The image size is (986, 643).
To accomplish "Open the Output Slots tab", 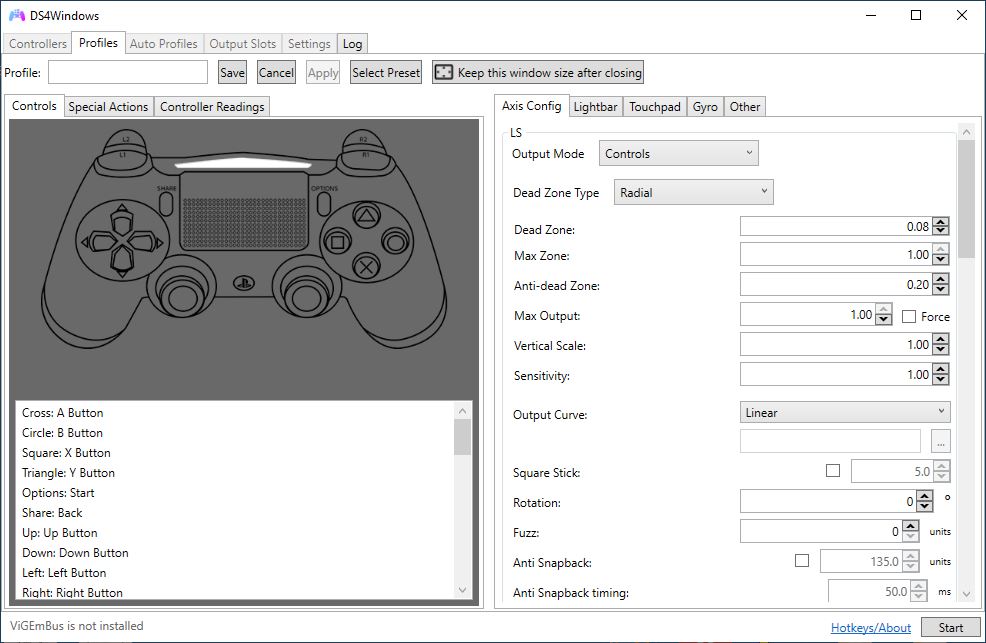I will tap(243, 43).
